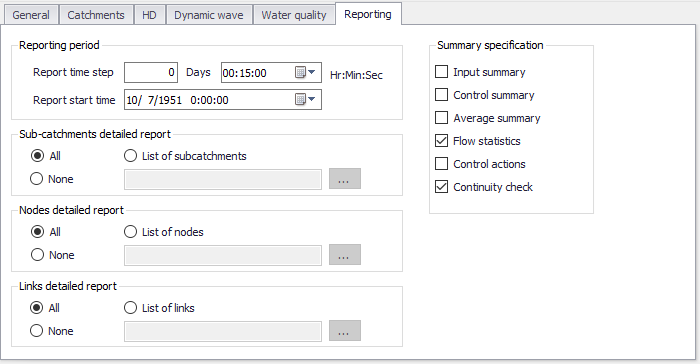Screen dimensions: 700x364
Task: Uncheck the Continuity check checkbox
Action: tap(442, 187)
